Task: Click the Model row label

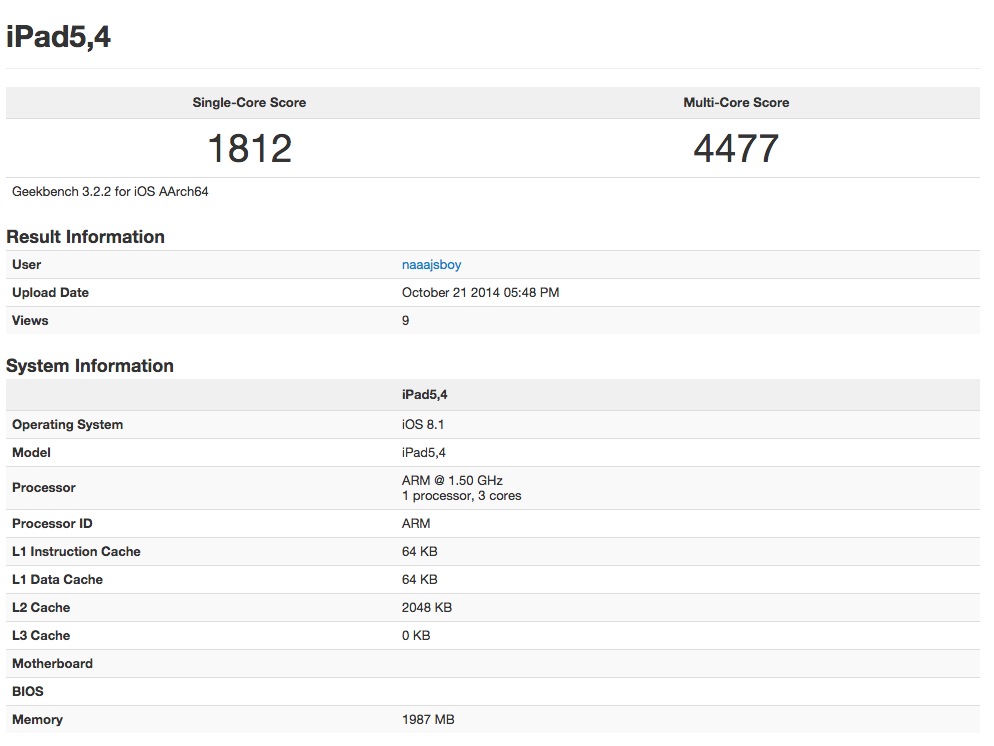Action: click(31, 453)
